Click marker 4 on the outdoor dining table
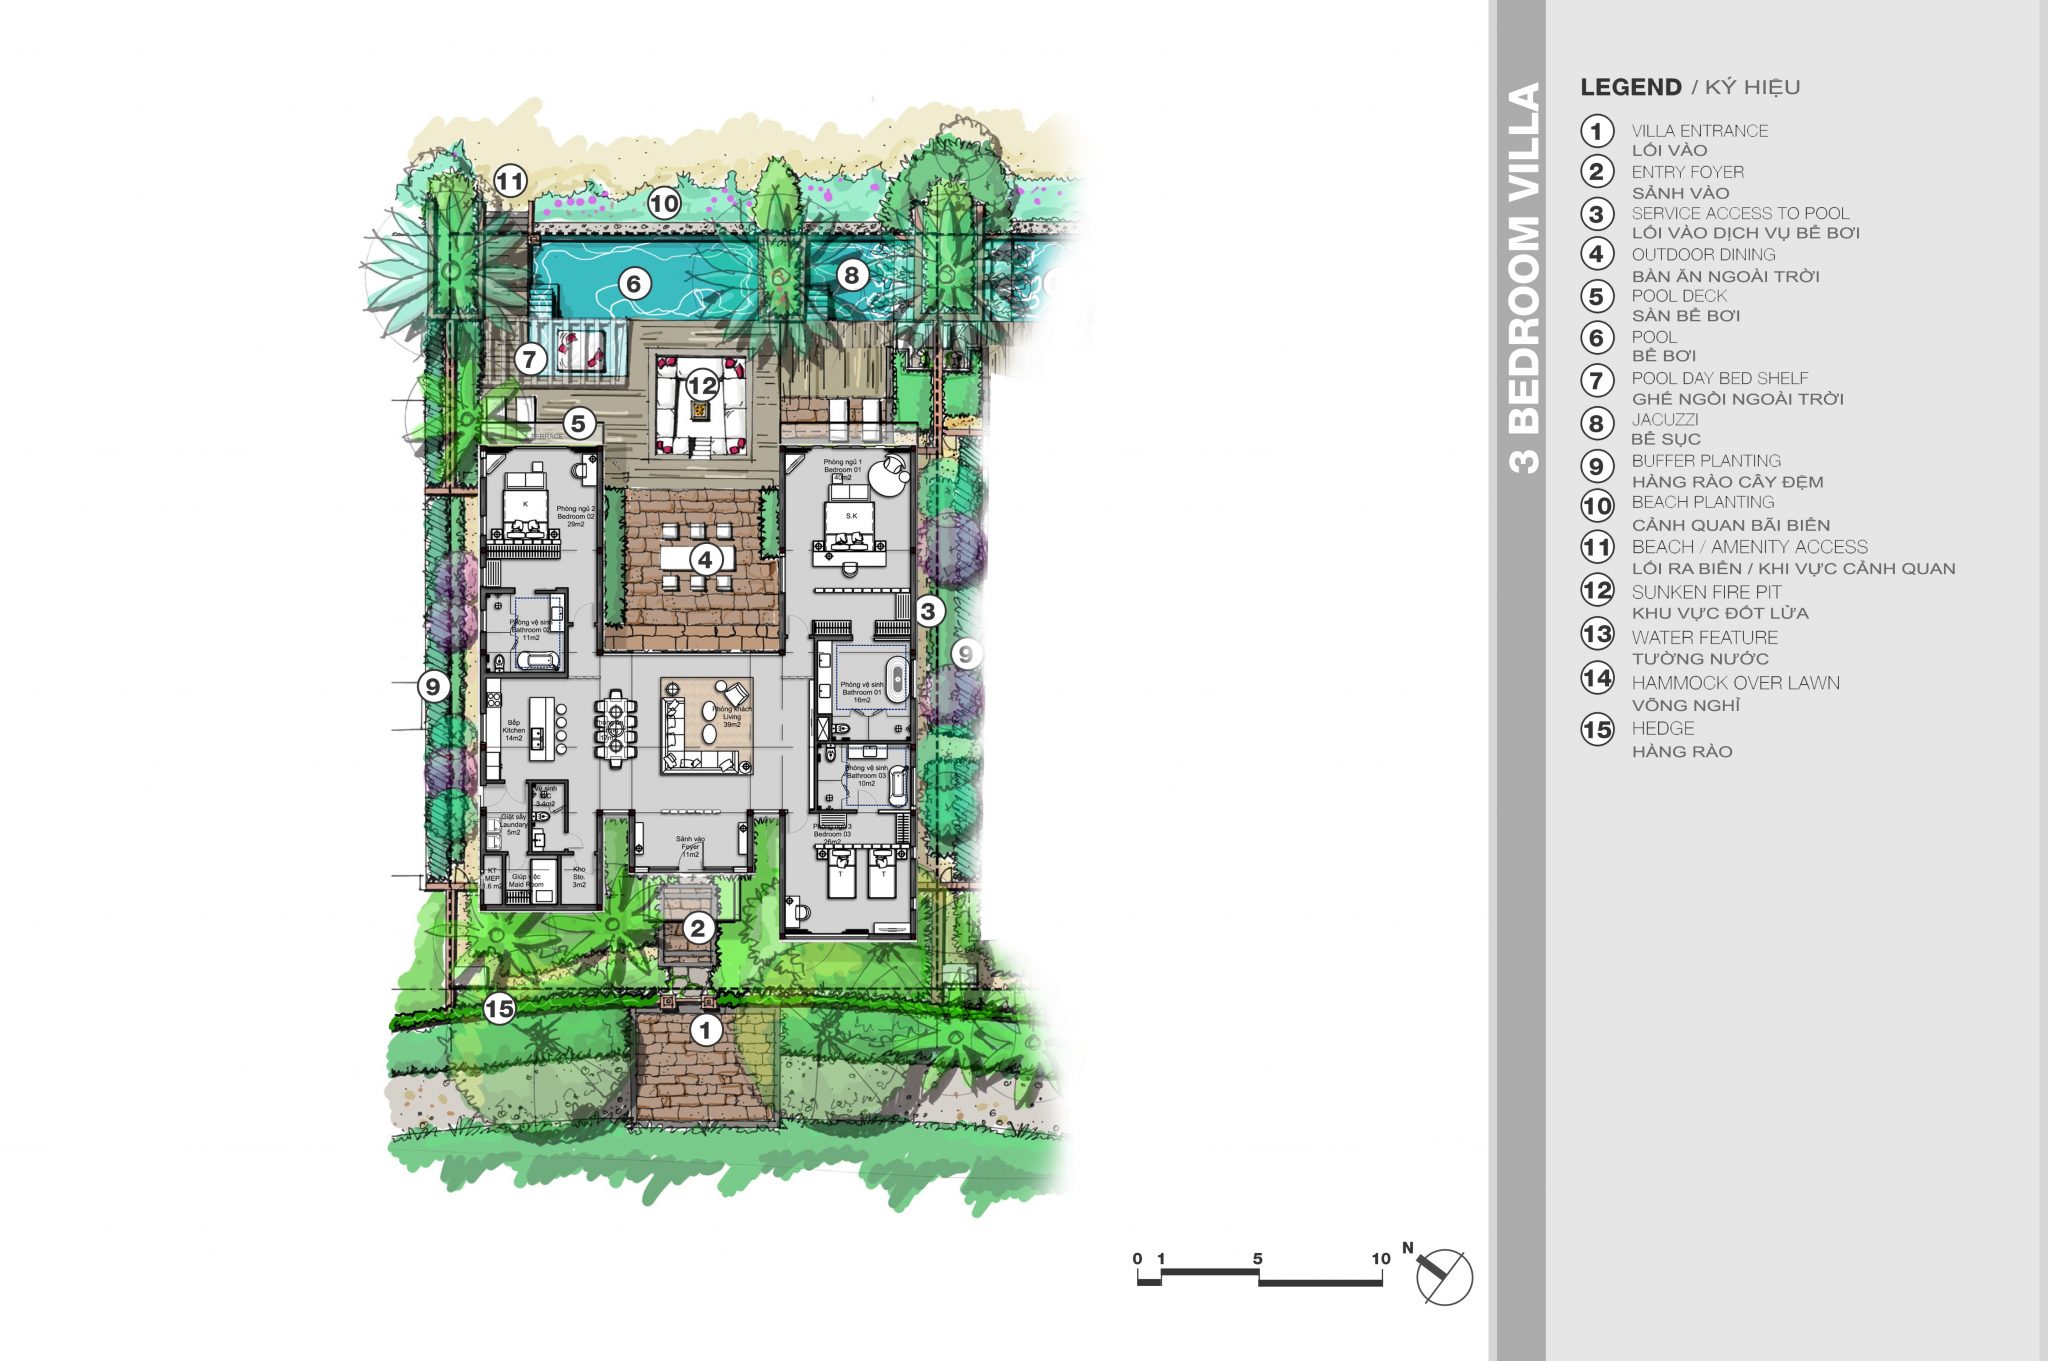 click(x=705, y=560)
